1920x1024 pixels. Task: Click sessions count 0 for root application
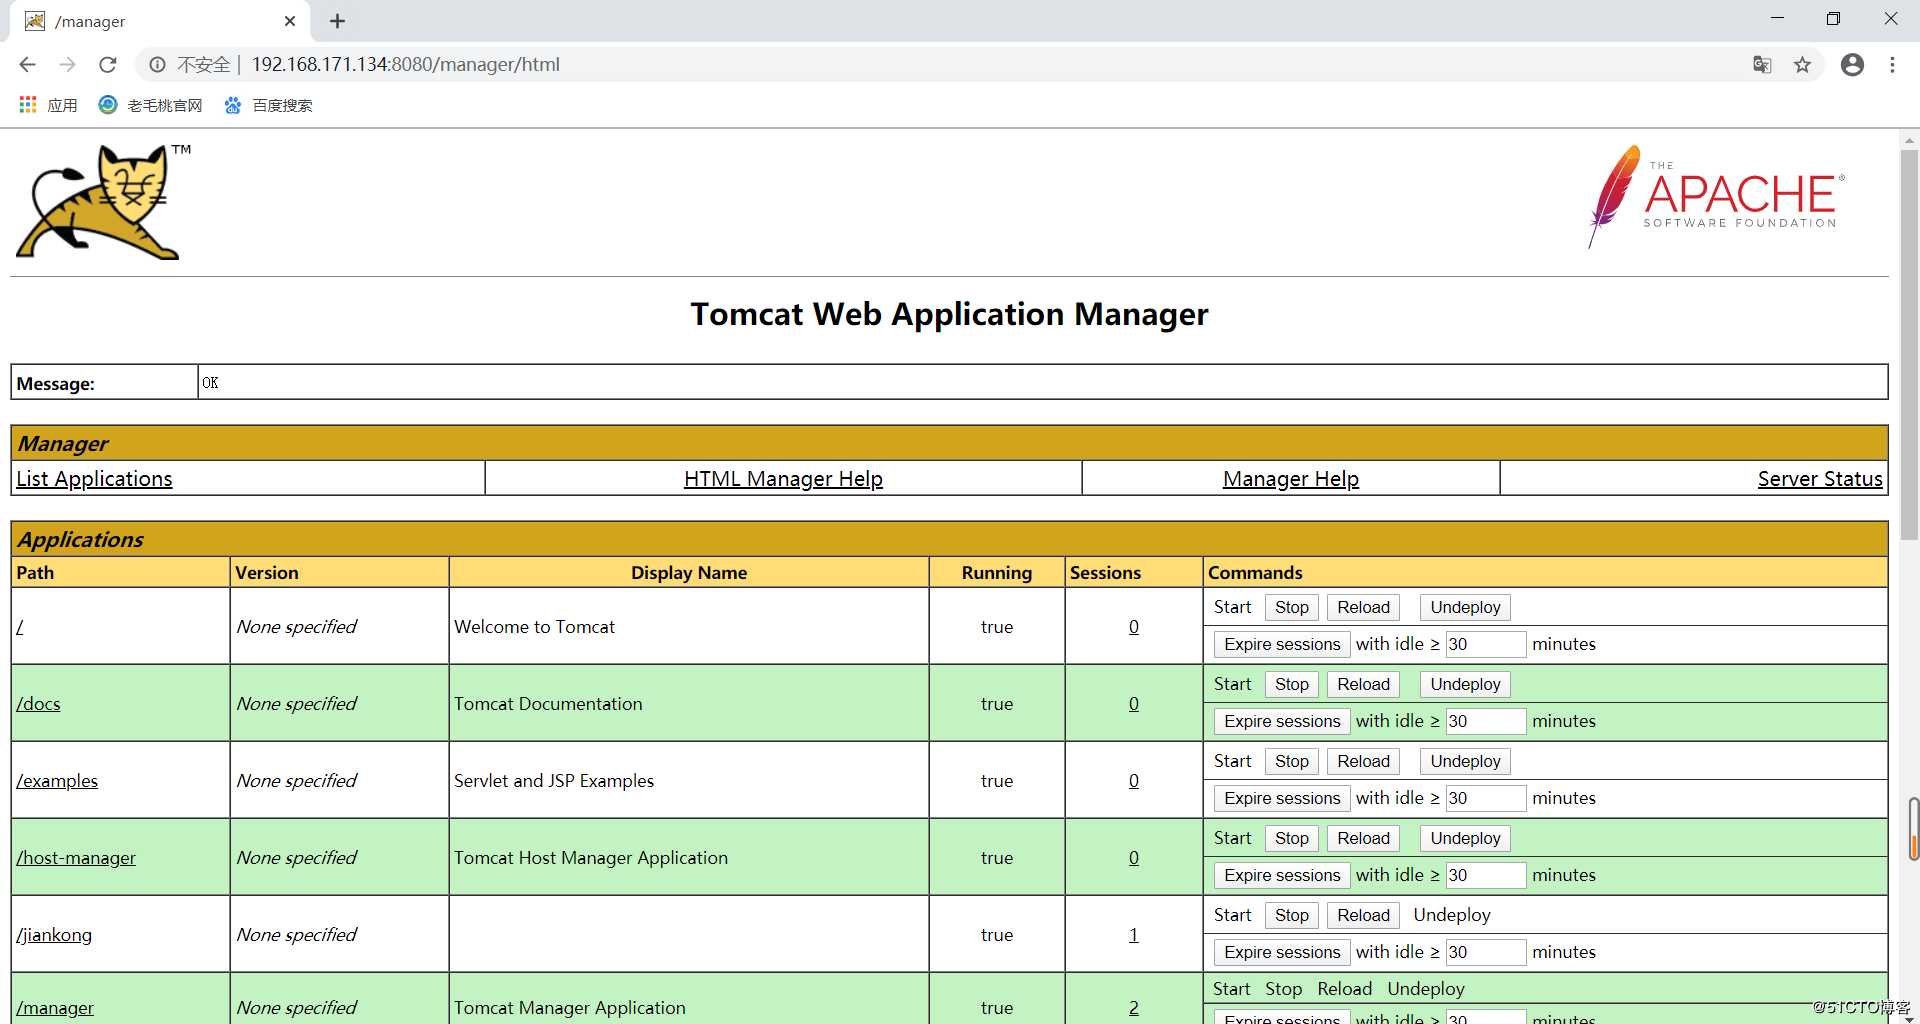pyautogui.click(x=1134, y=627)
